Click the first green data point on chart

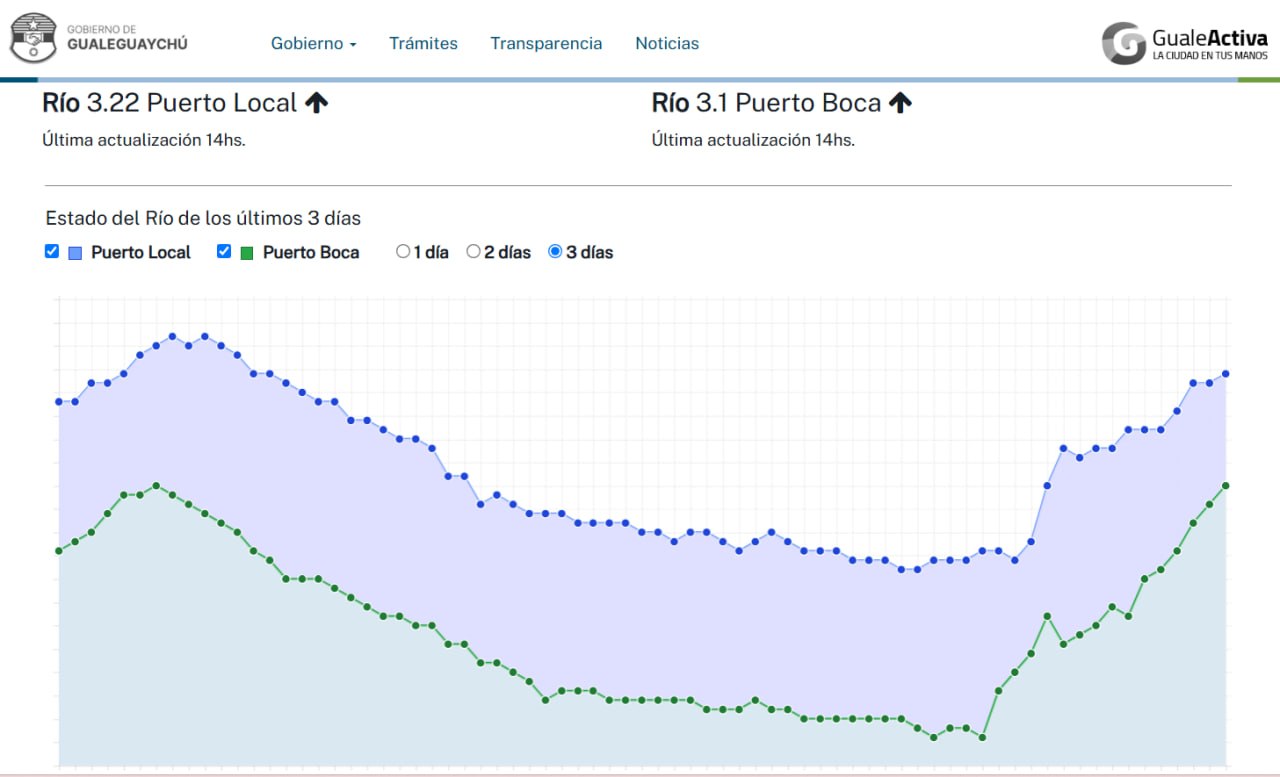click(x=59, y=551)
